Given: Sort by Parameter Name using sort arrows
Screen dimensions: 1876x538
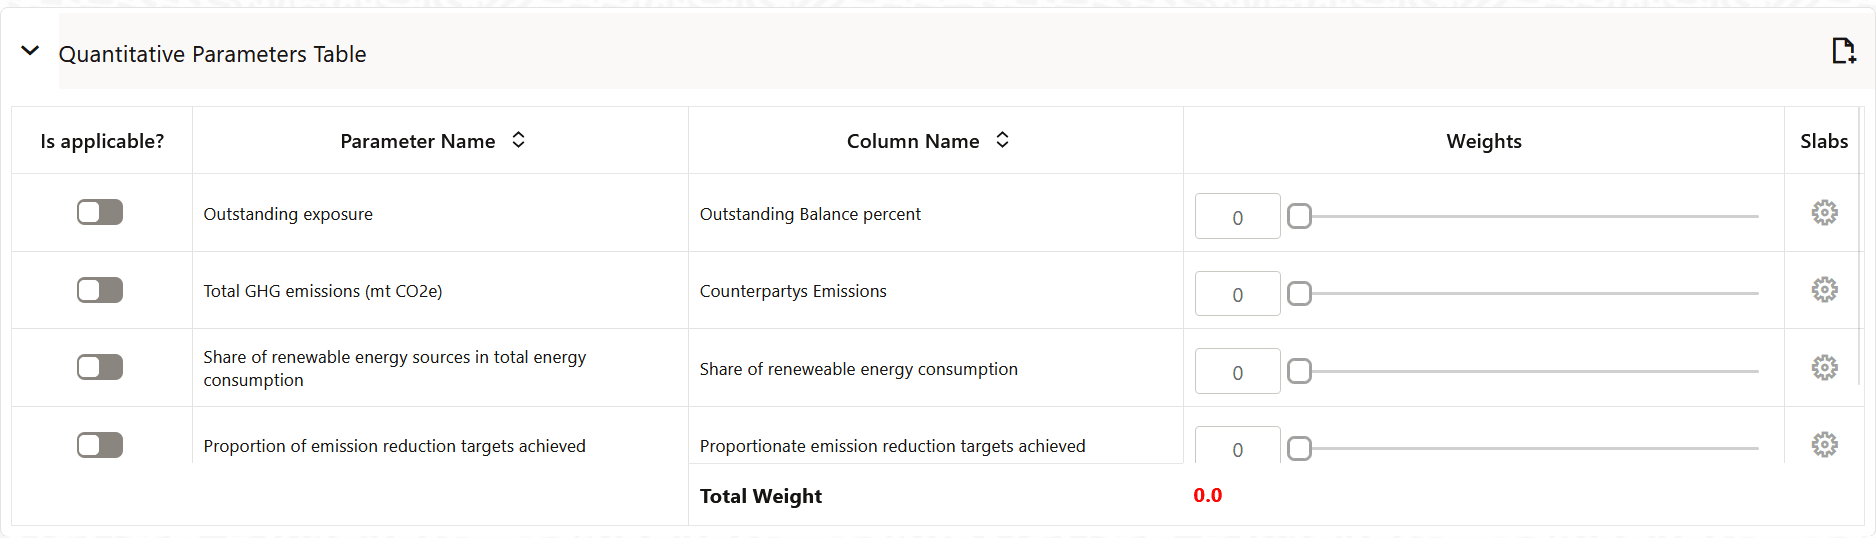Looking at the screenshot, I should click(x=518, y=141).
